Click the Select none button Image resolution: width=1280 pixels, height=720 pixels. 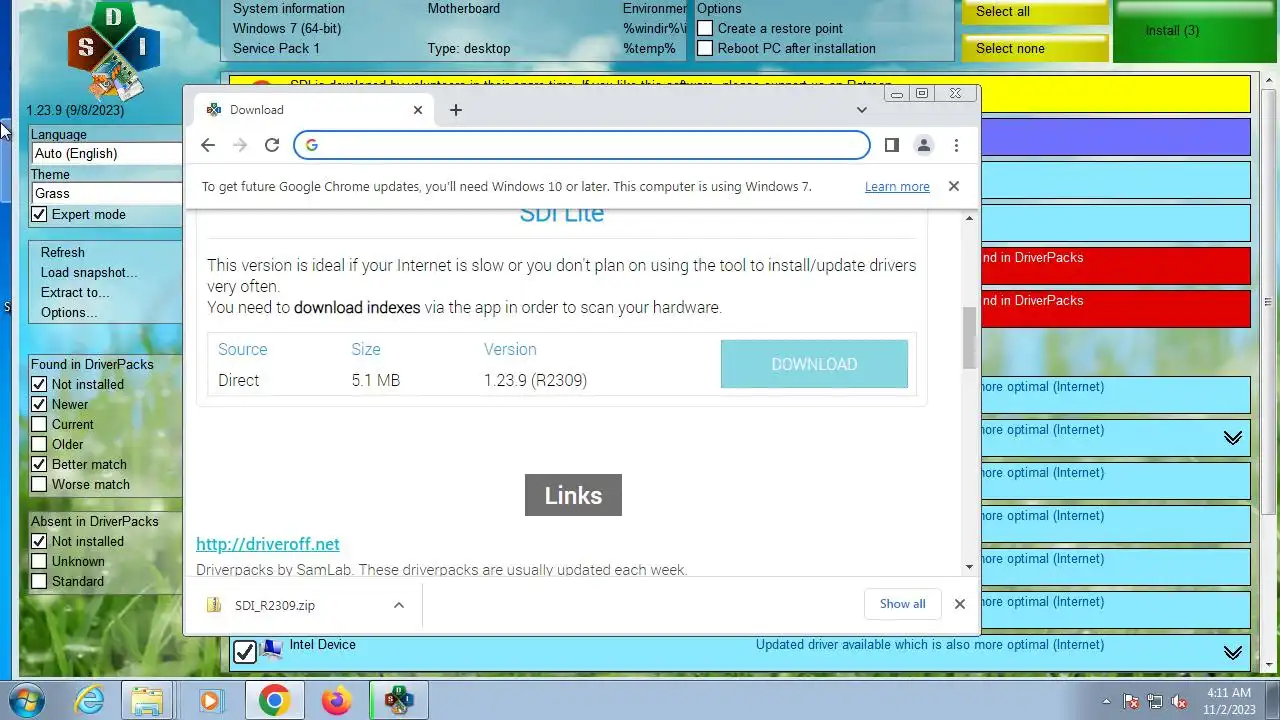coord(1035,48)
